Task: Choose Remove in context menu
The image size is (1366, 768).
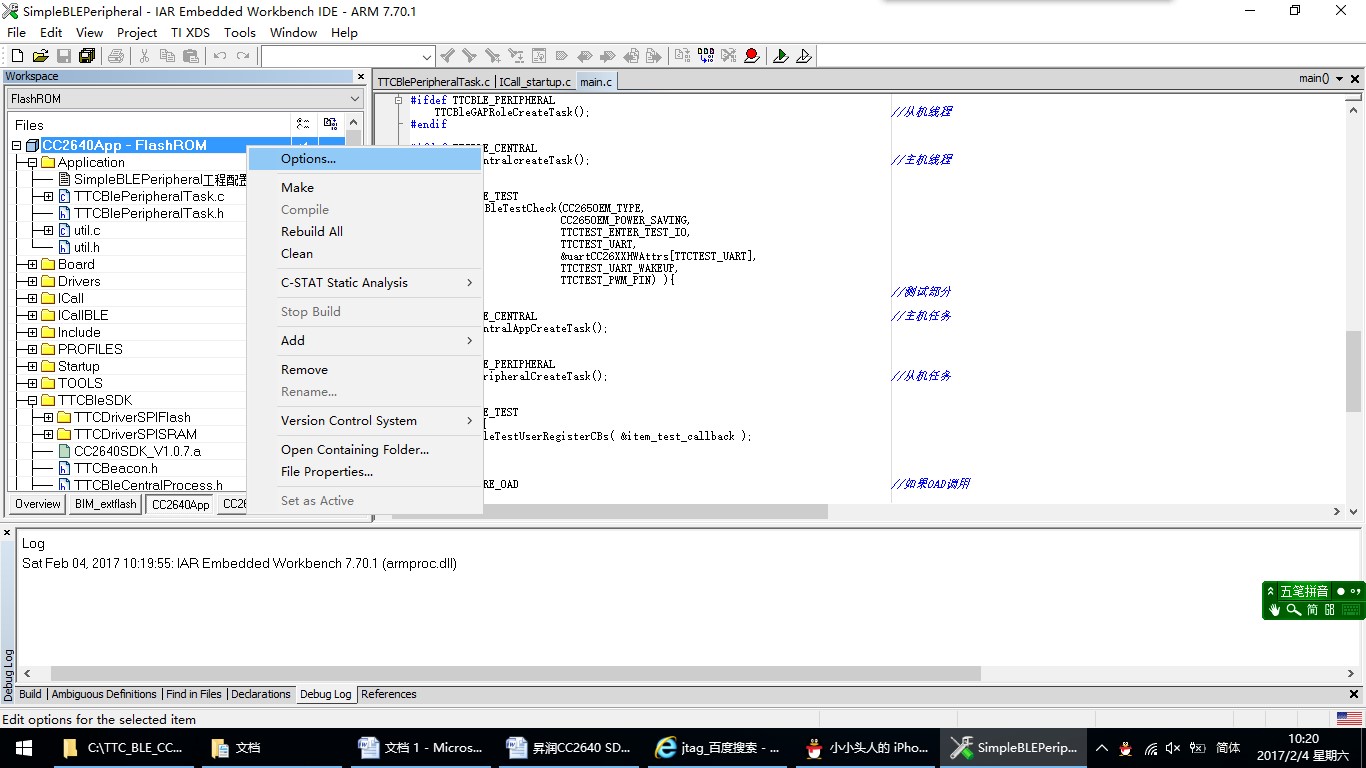Action: [365, 369]
